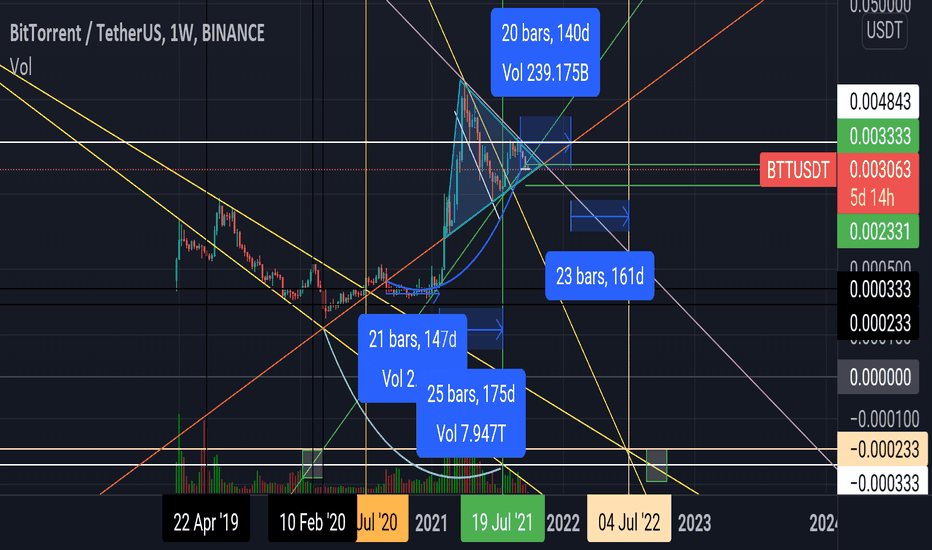Viewport: 932px width, 550px height.
Task: Click the -0.000100 axis tick
Action: (x=885, y=419)
